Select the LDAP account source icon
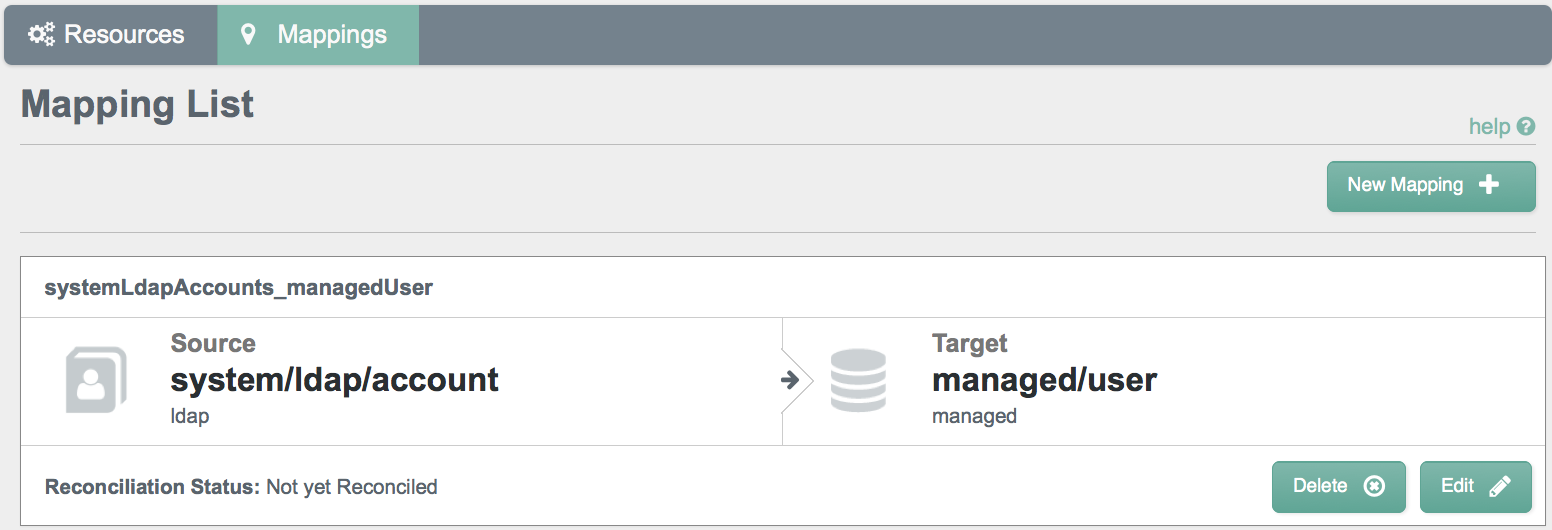Image resolution: width=1552 pixels, height=530 pixels. (x=96, y=380)
